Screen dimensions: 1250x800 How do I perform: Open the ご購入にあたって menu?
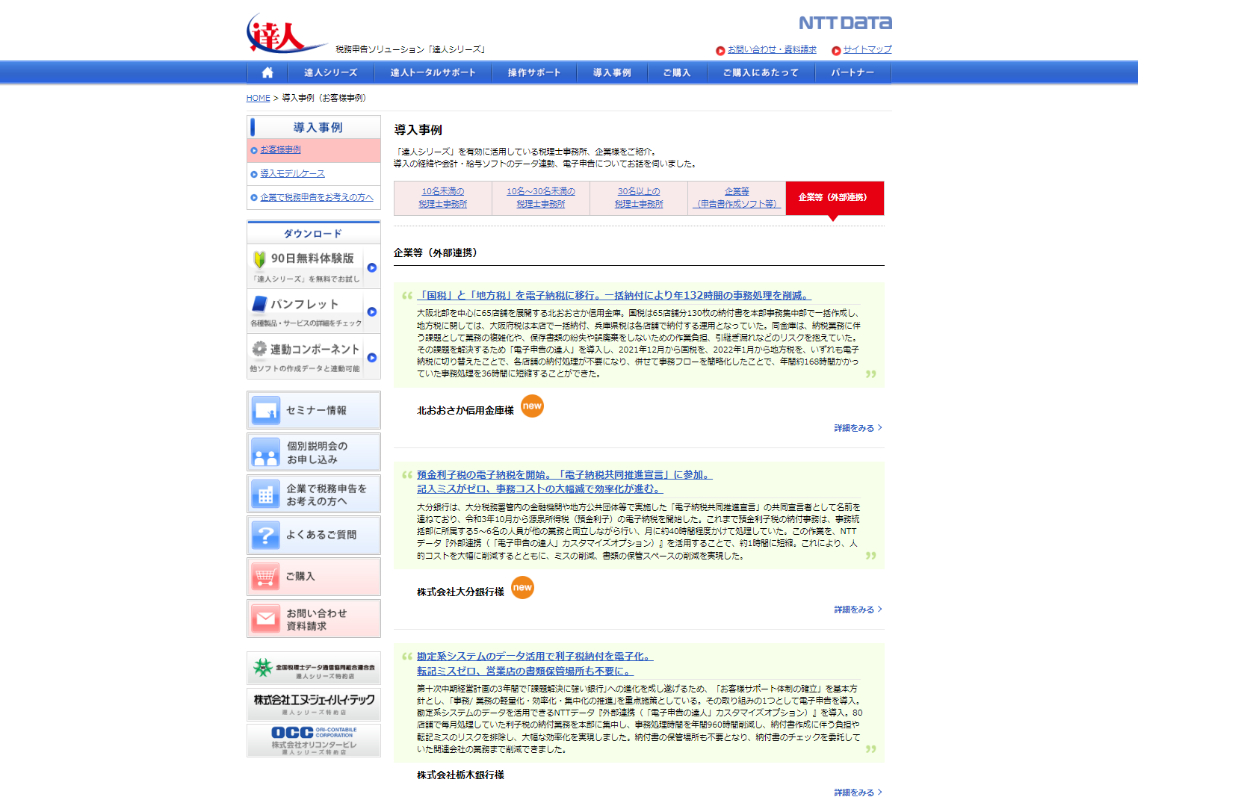(x=760, y=73)
